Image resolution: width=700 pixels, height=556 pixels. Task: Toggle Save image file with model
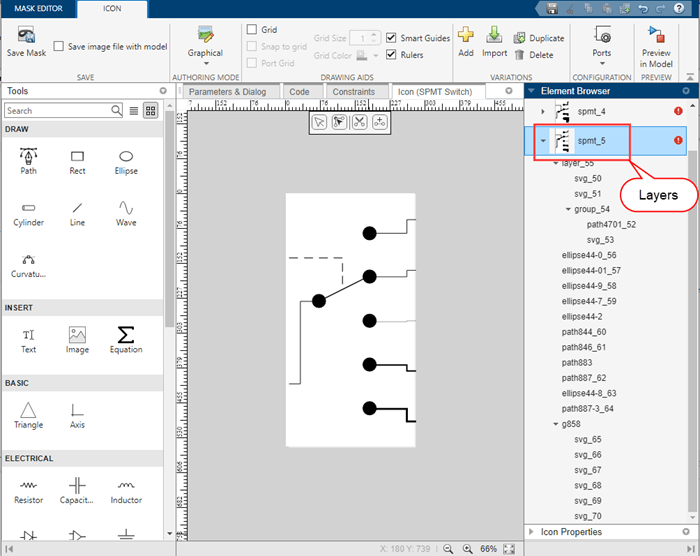[58, 46]
